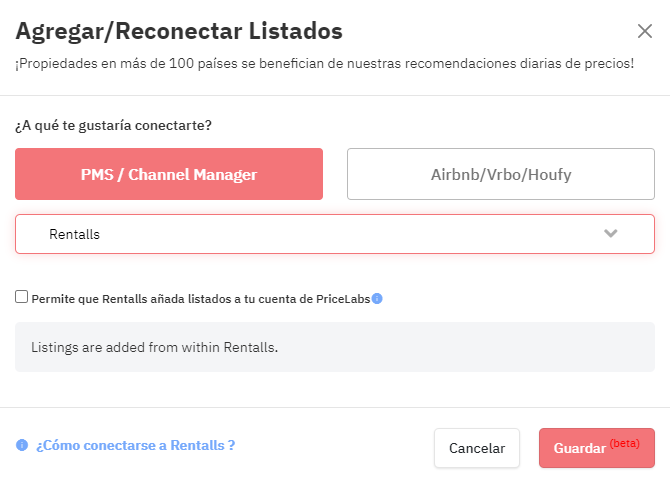Click the info icon beside PriceLabs label
This screenshot has width=670, height=478.
377,299
